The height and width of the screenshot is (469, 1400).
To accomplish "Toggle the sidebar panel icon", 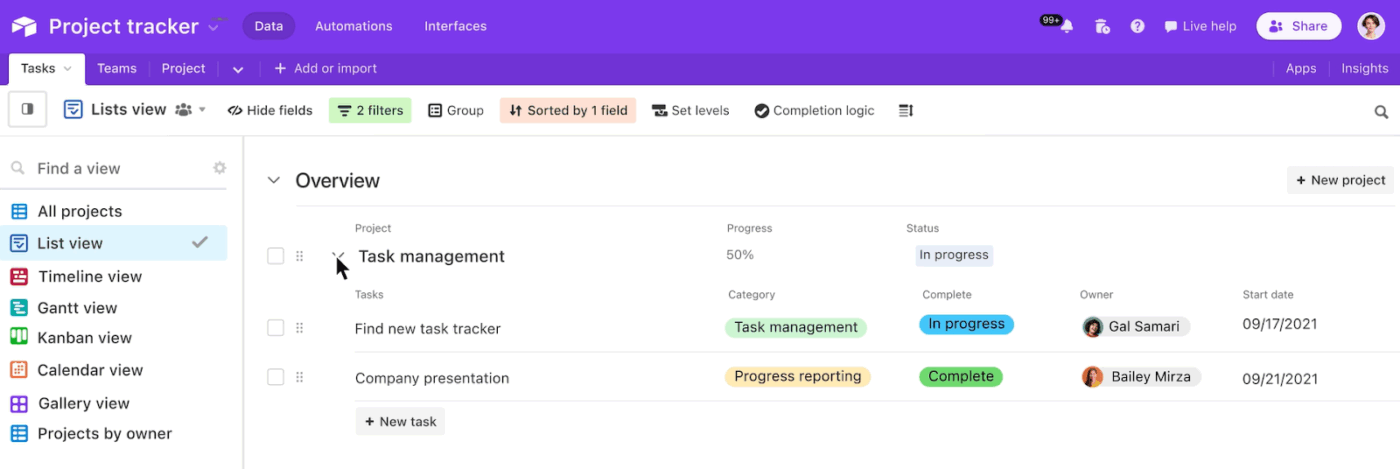I will (x=28, y=110).
